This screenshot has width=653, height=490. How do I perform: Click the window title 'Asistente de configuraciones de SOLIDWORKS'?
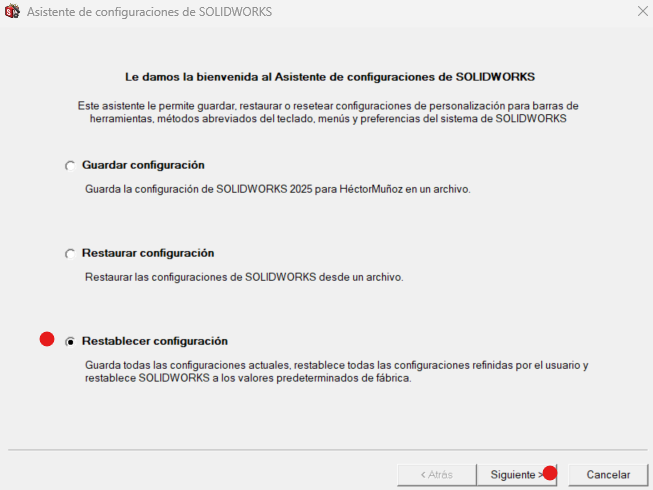tap(150, 12)
